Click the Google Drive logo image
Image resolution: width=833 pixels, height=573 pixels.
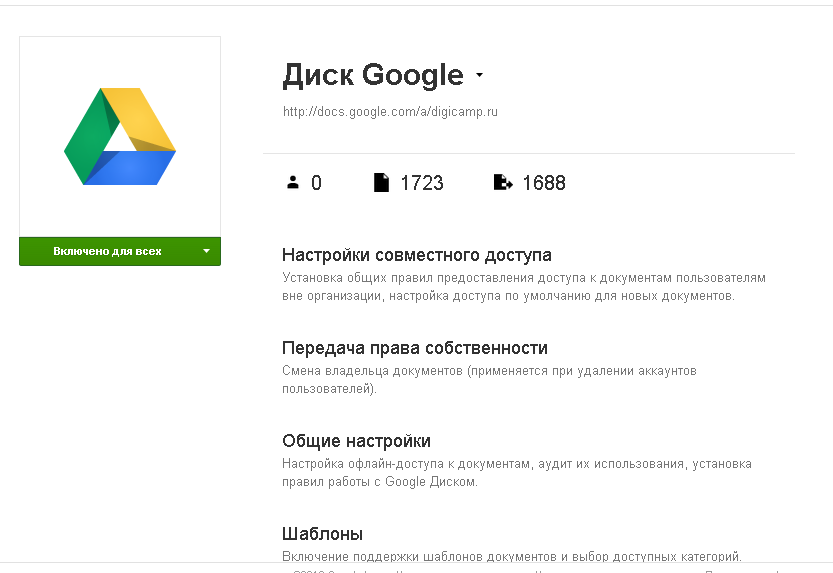click(120, 136)
